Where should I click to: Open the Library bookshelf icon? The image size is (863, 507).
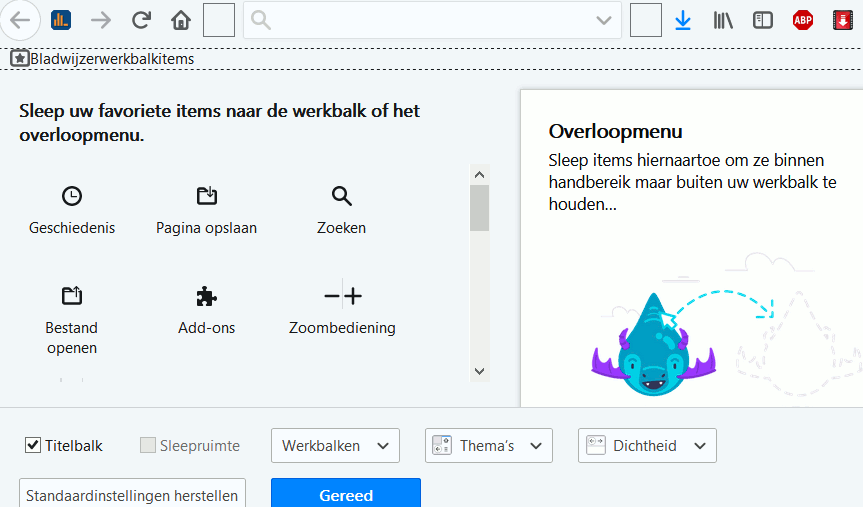(x=723, y=21)
